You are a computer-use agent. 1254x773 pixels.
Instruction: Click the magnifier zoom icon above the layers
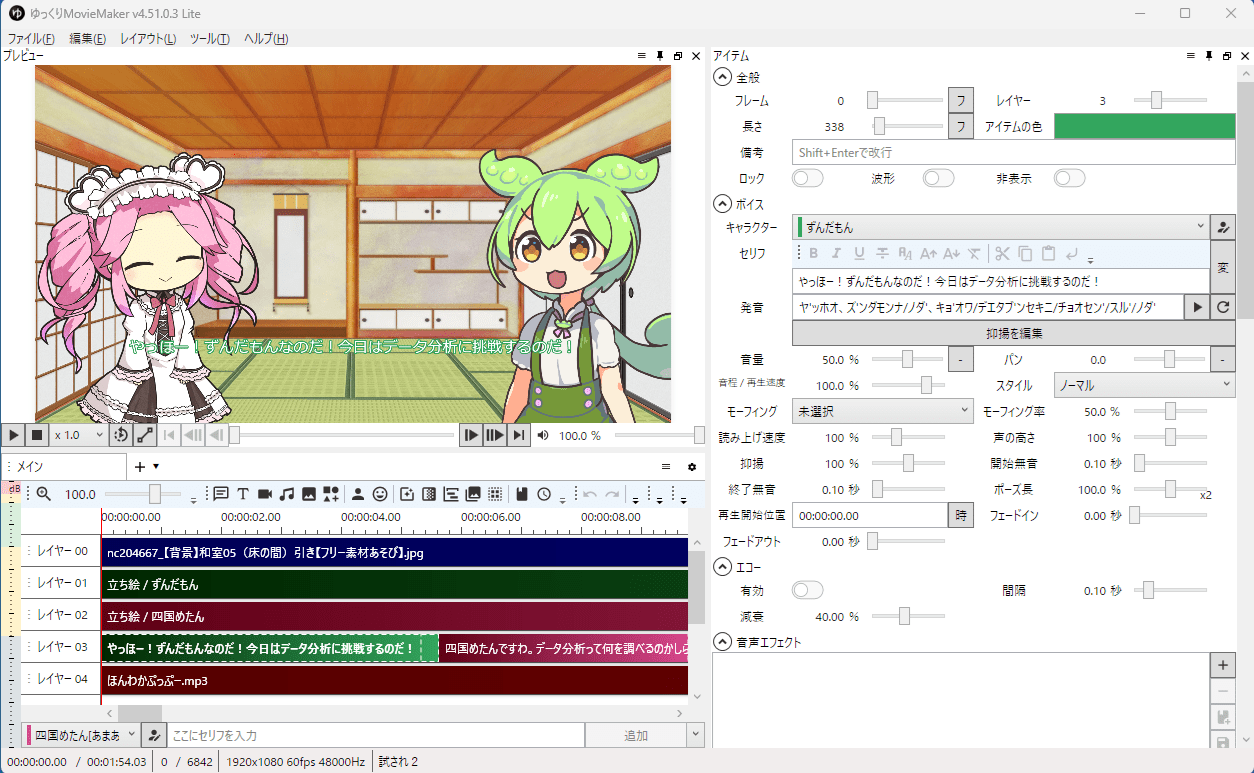(41, 493)
